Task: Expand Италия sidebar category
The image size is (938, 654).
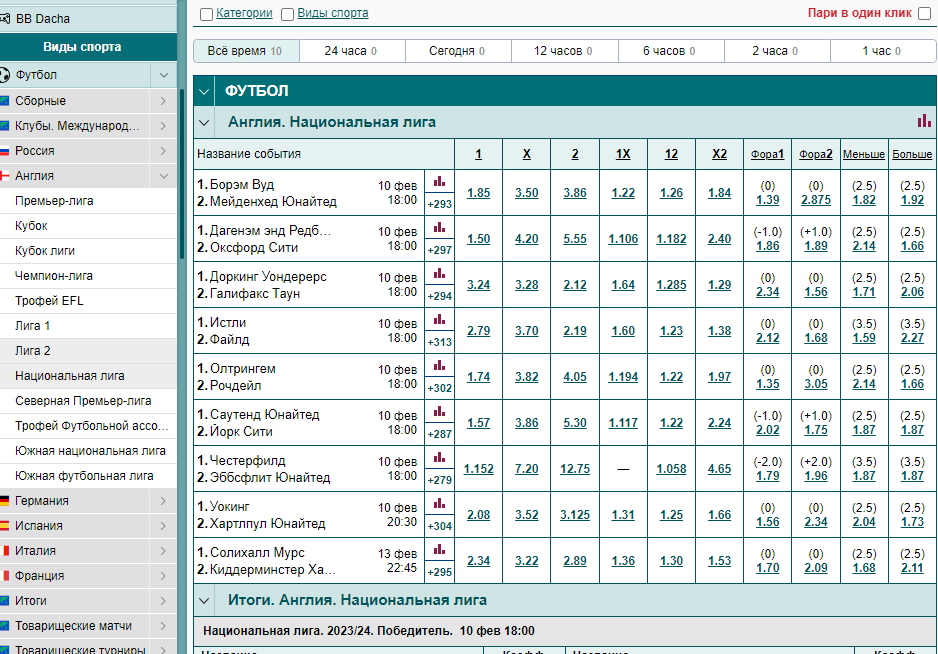Action: pyautogui.click(x=163, y=550)
